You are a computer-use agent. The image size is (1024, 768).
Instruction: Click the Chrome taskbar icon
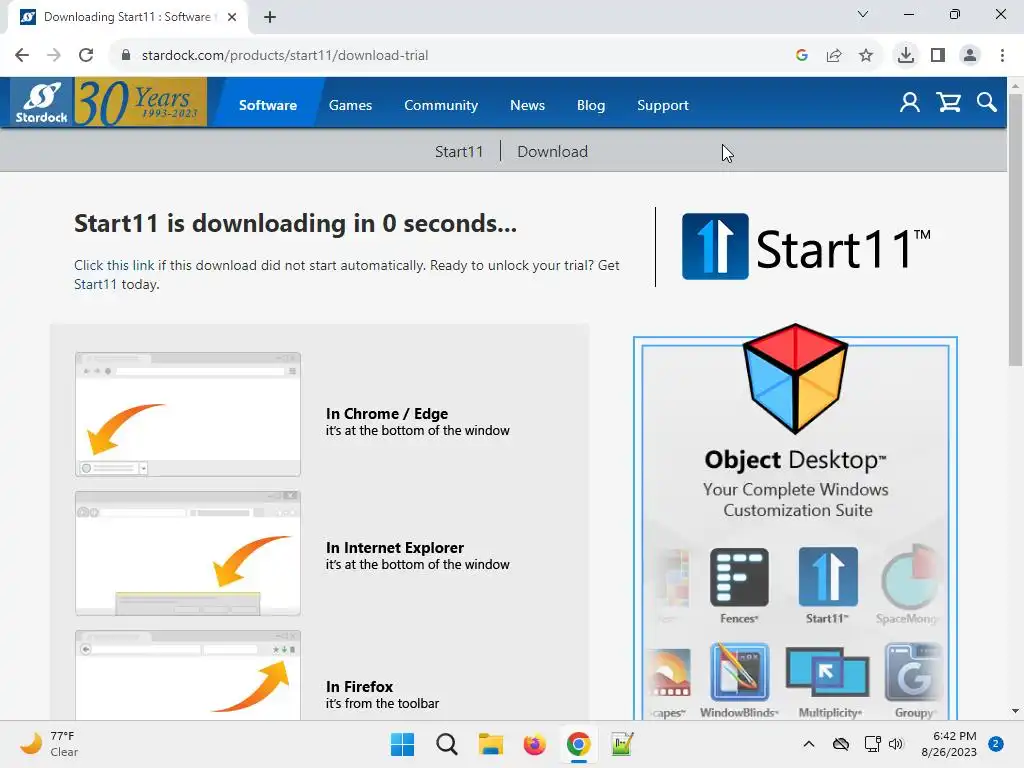579,744
